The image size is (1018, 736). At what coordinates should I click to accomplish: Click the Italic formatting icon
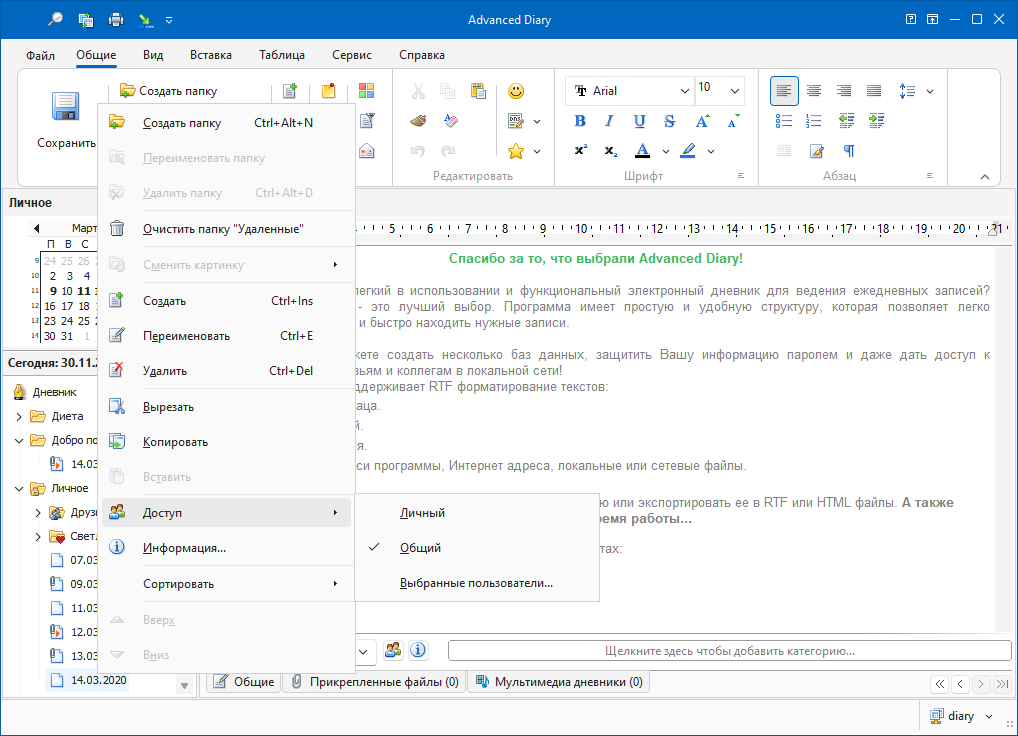(x=609, y=121)
